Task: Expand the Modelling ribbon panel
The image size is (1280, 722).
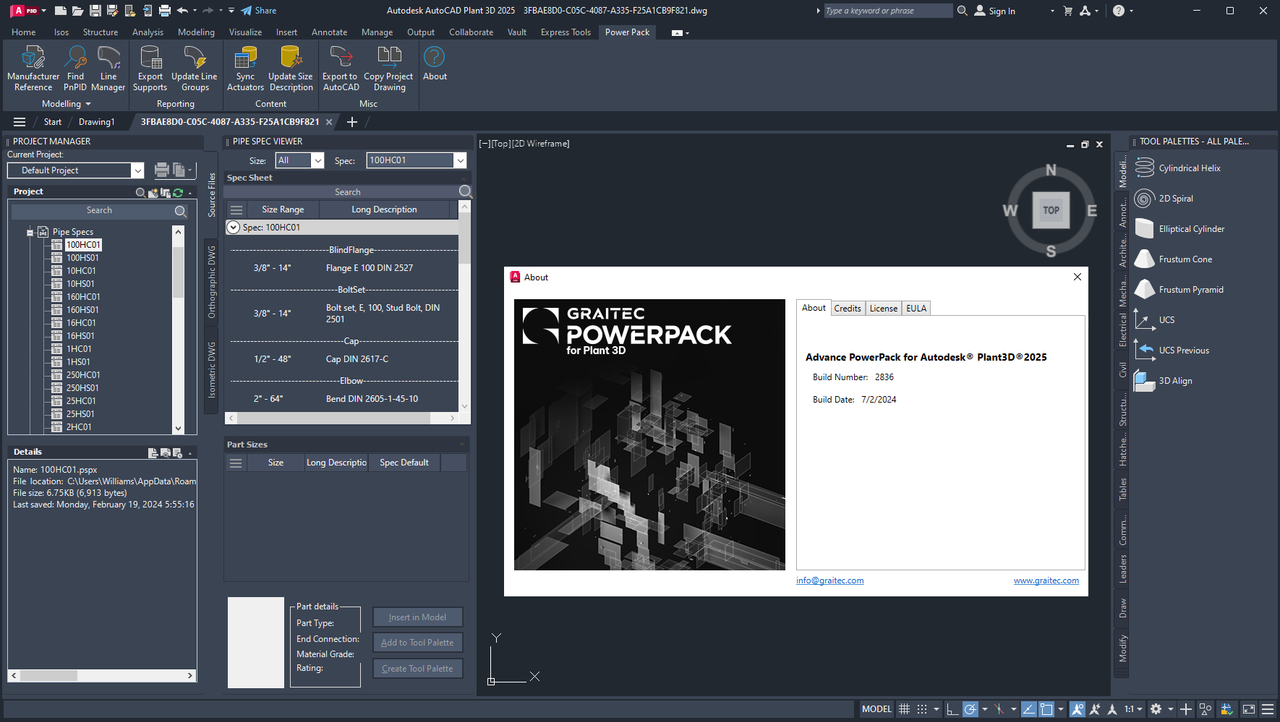Action: point(66,103)
